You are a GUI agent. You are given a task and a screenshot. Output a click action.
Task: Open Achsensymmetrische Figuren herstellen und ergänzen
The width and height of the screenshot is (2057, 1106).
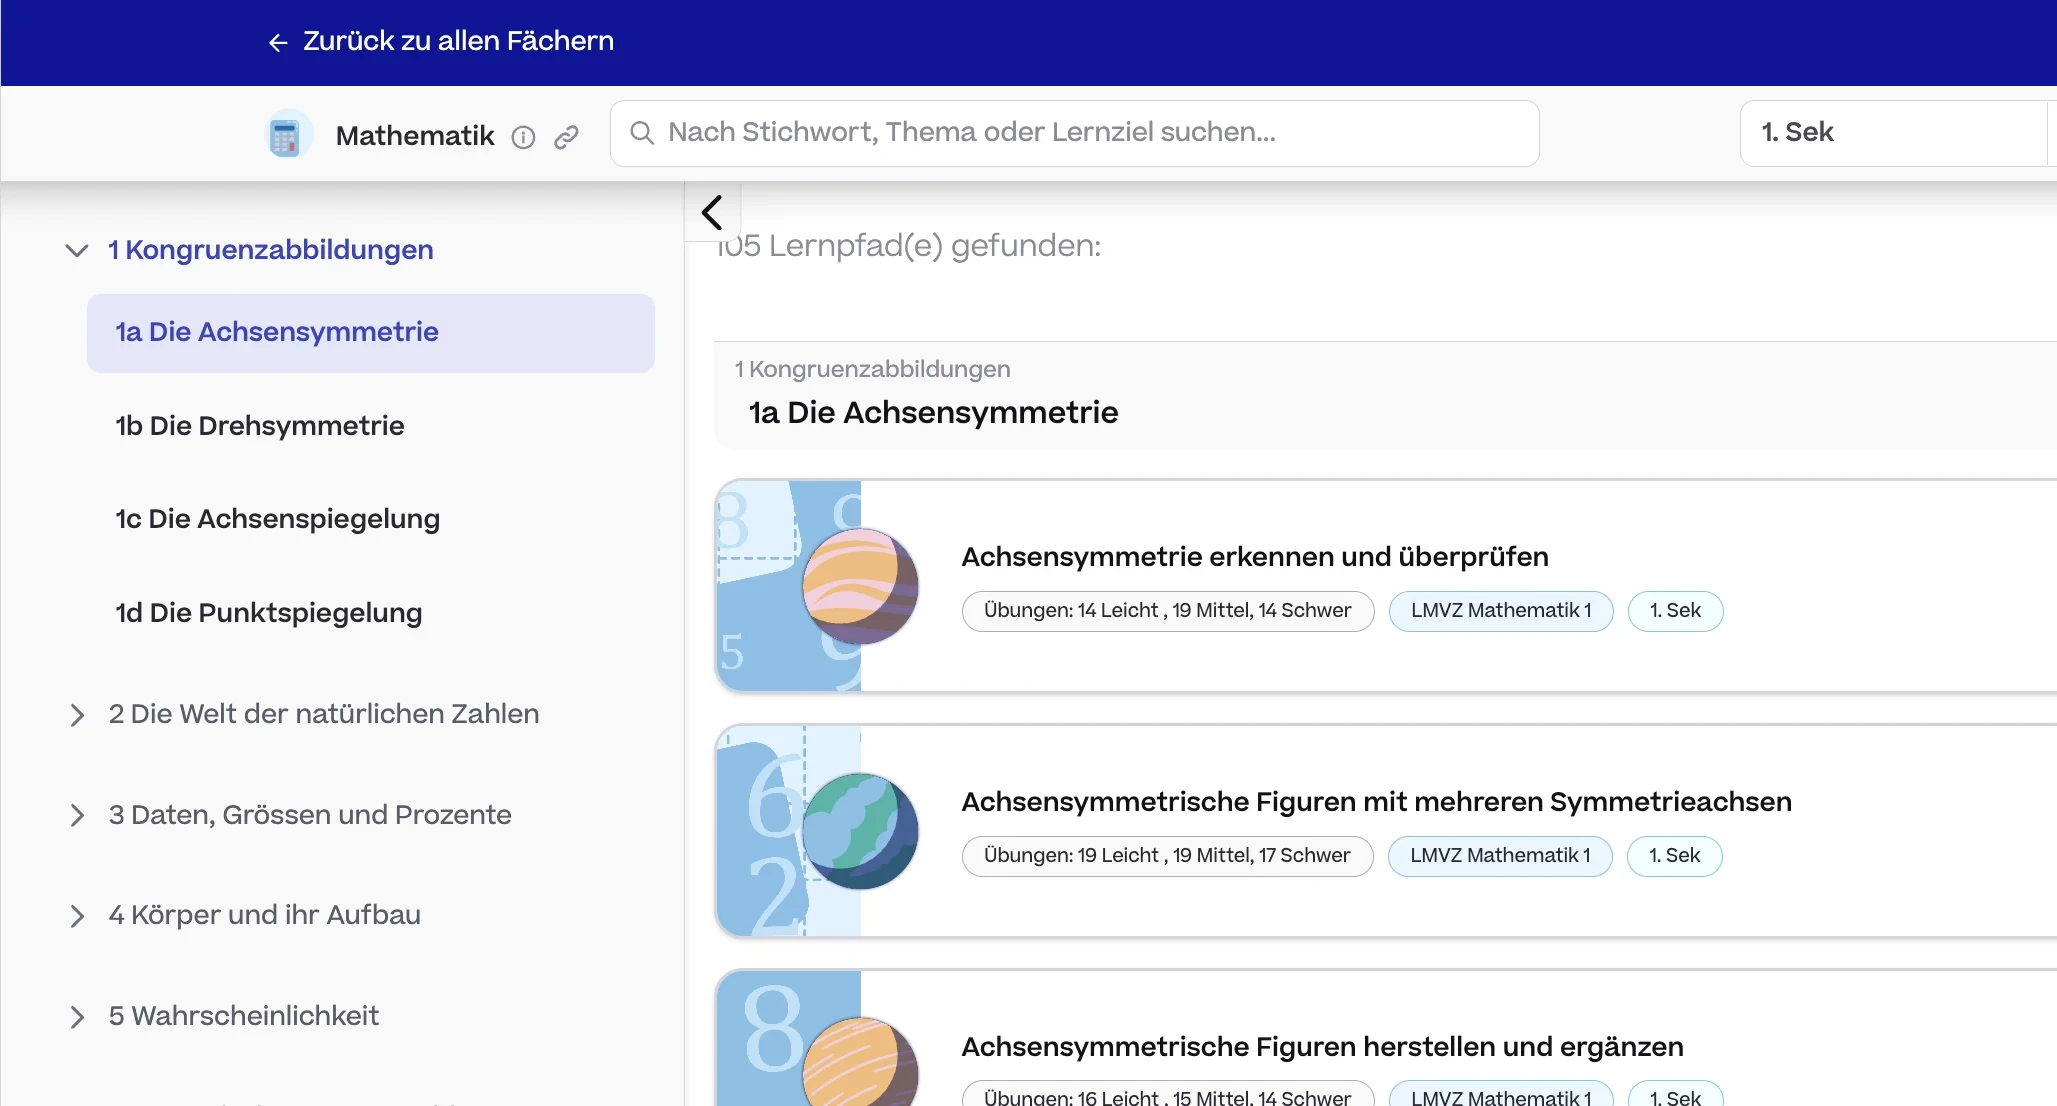tap(1322, 1047)
